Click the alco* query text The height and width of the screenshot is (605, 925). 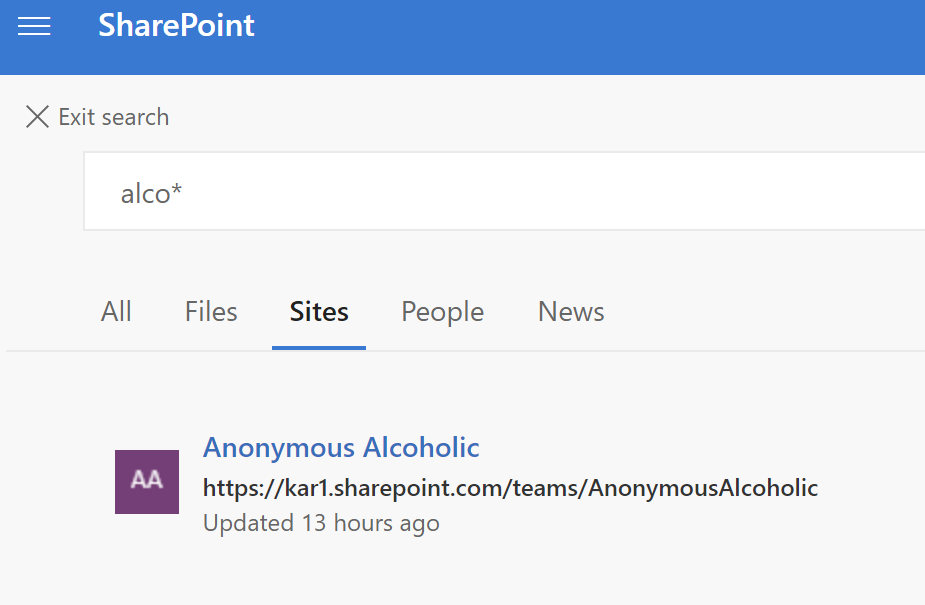[x=151, y=193]
